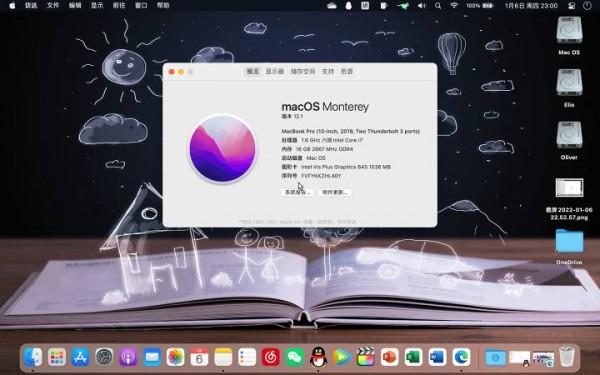Launch App Store from the Dock
The height and width of the screenshot is (375, 600).
pyautogui.click(x=80, y=357)
